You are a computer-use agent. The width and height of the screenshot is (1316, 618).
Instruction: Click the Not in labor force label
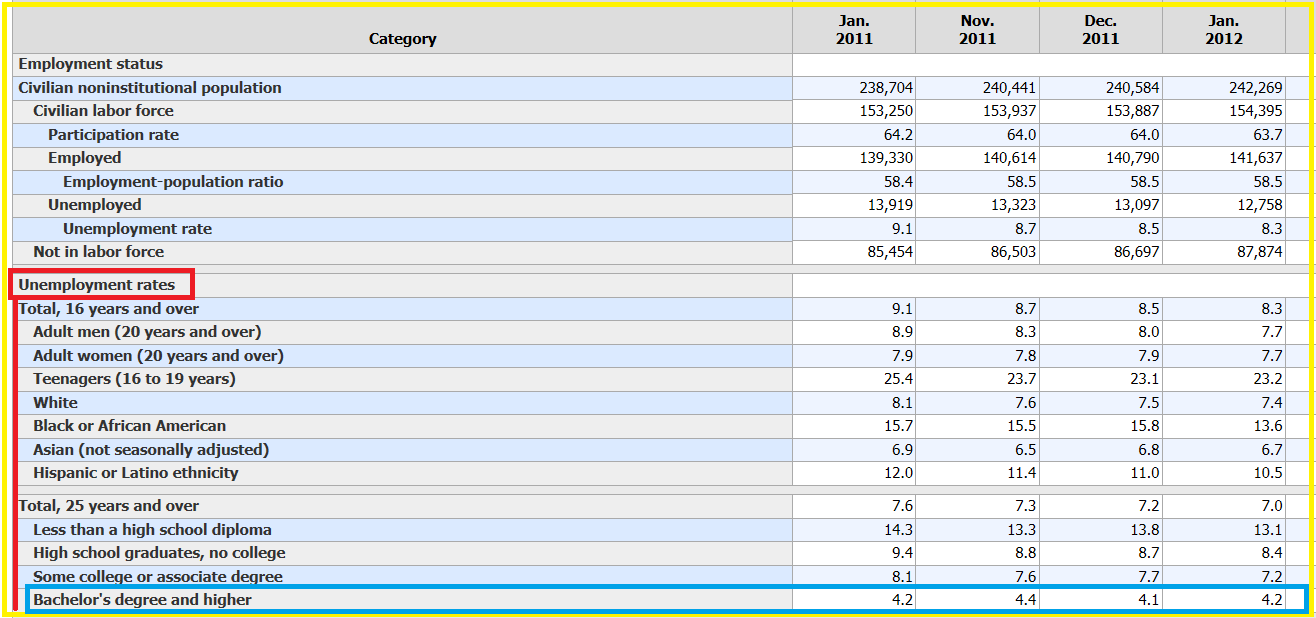(x=98, y=252)
